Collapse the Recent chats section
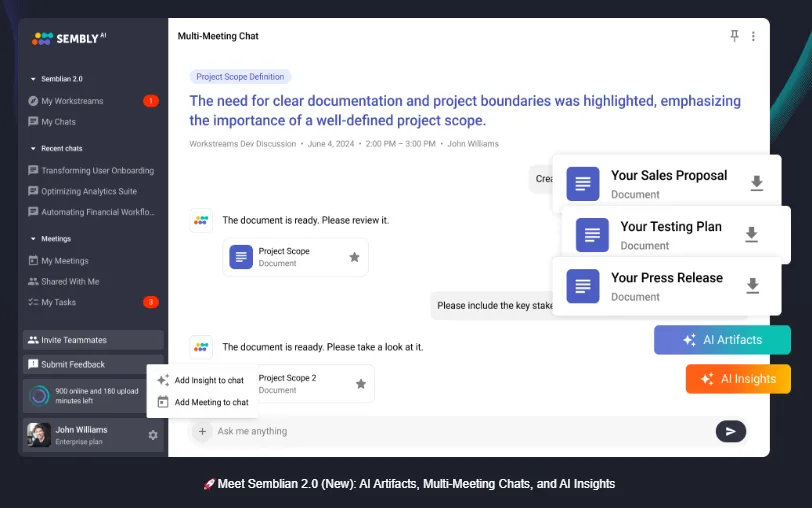 coord(33,149)
